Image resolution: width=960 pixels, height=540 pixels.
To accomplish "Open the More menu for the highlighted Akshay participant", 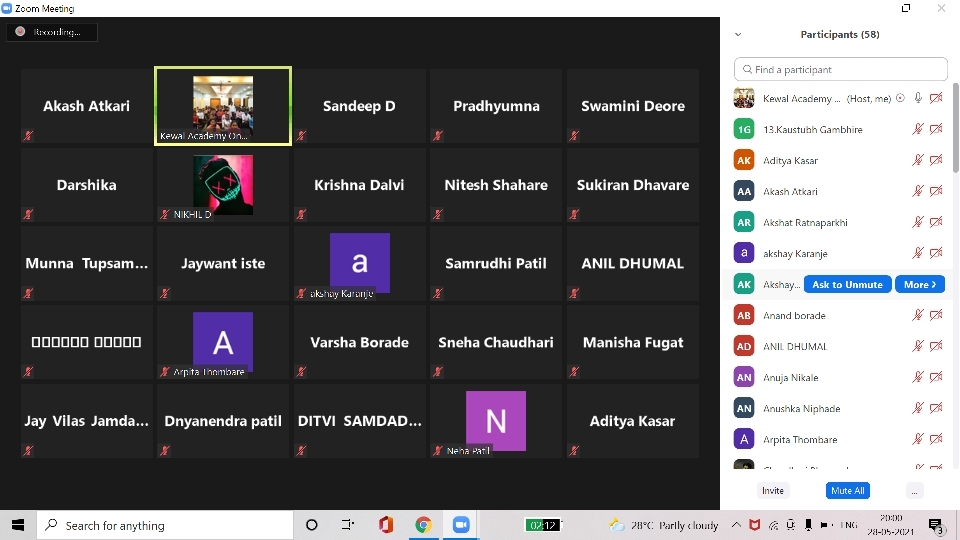I will click(919, 284).
